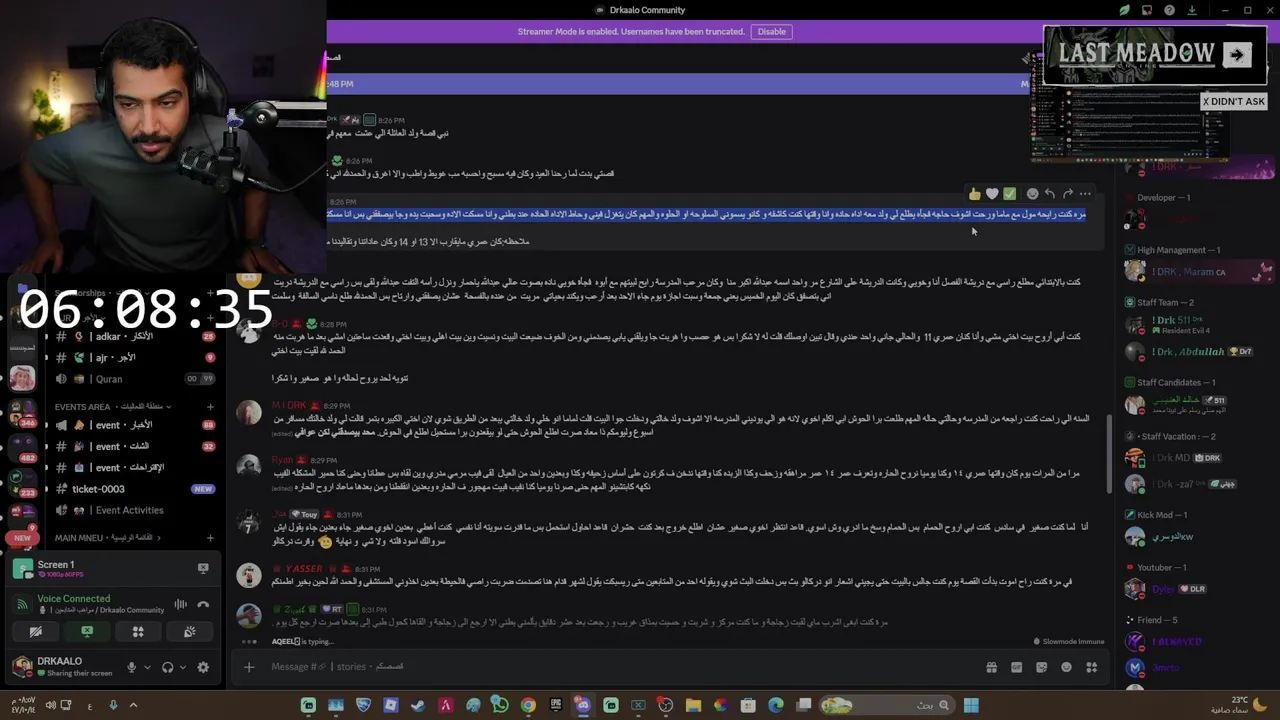Dismiss banner with X DIDN'T ASK
This screenshot has height=720, width=1280.
(x=1234, y=101)
